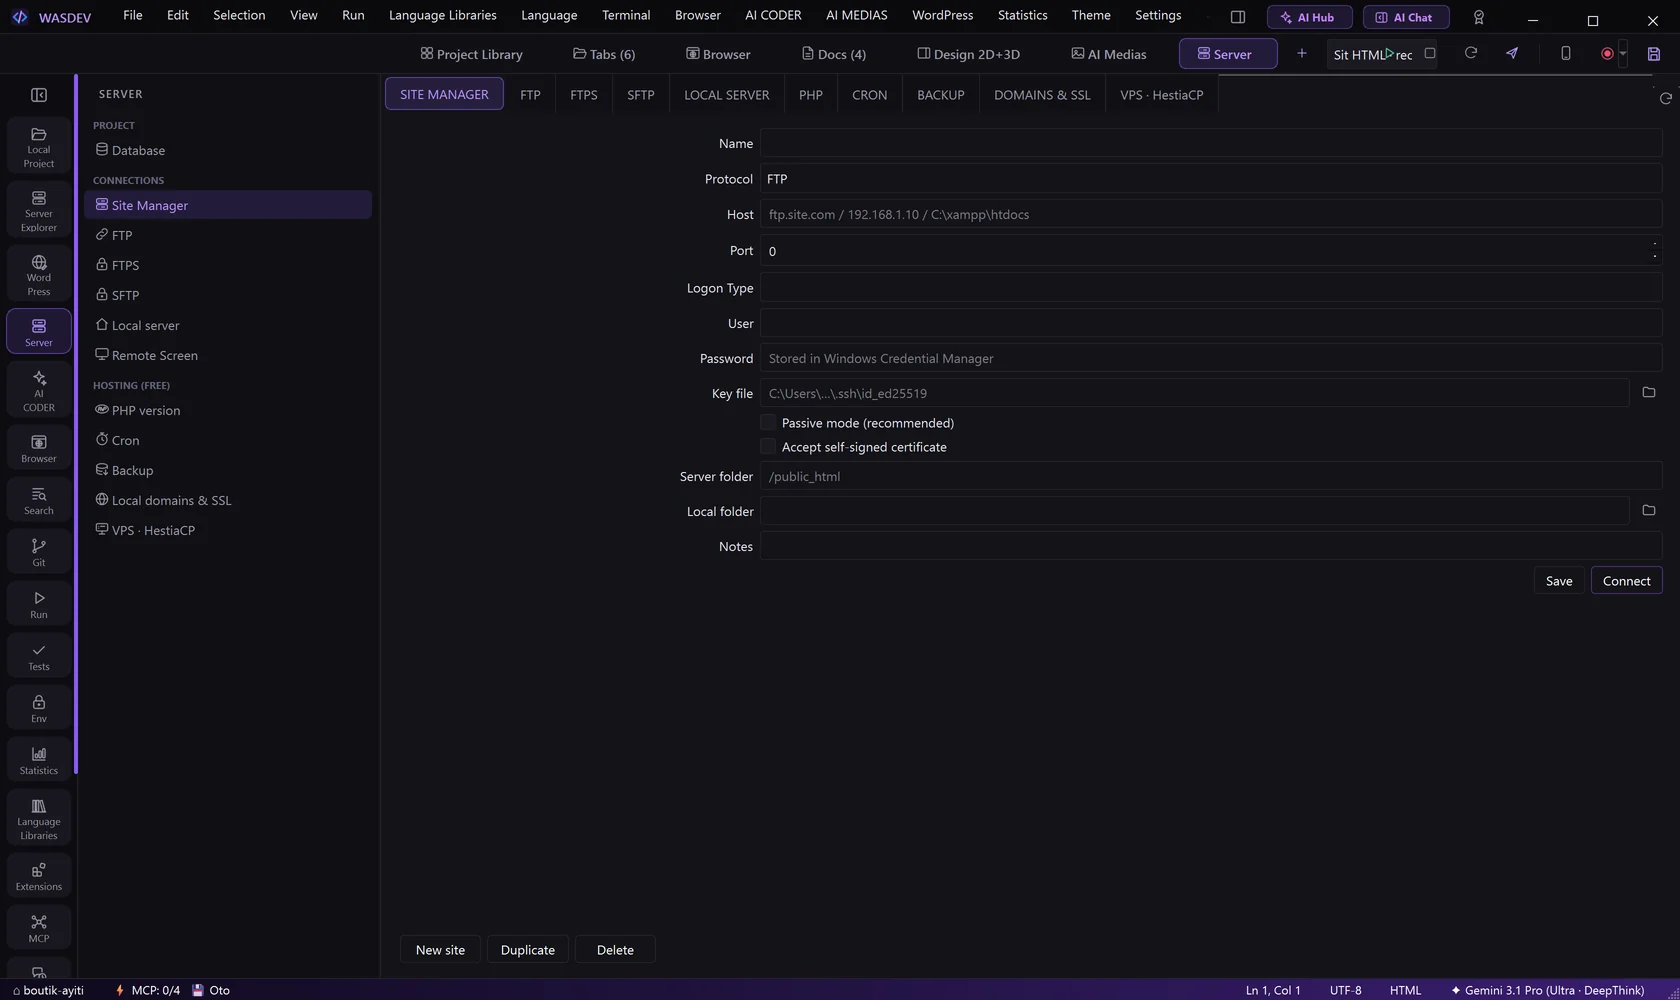Add a new tab with plus button
This screenshot has height=1000, width=1680.
click(1301, 53)
